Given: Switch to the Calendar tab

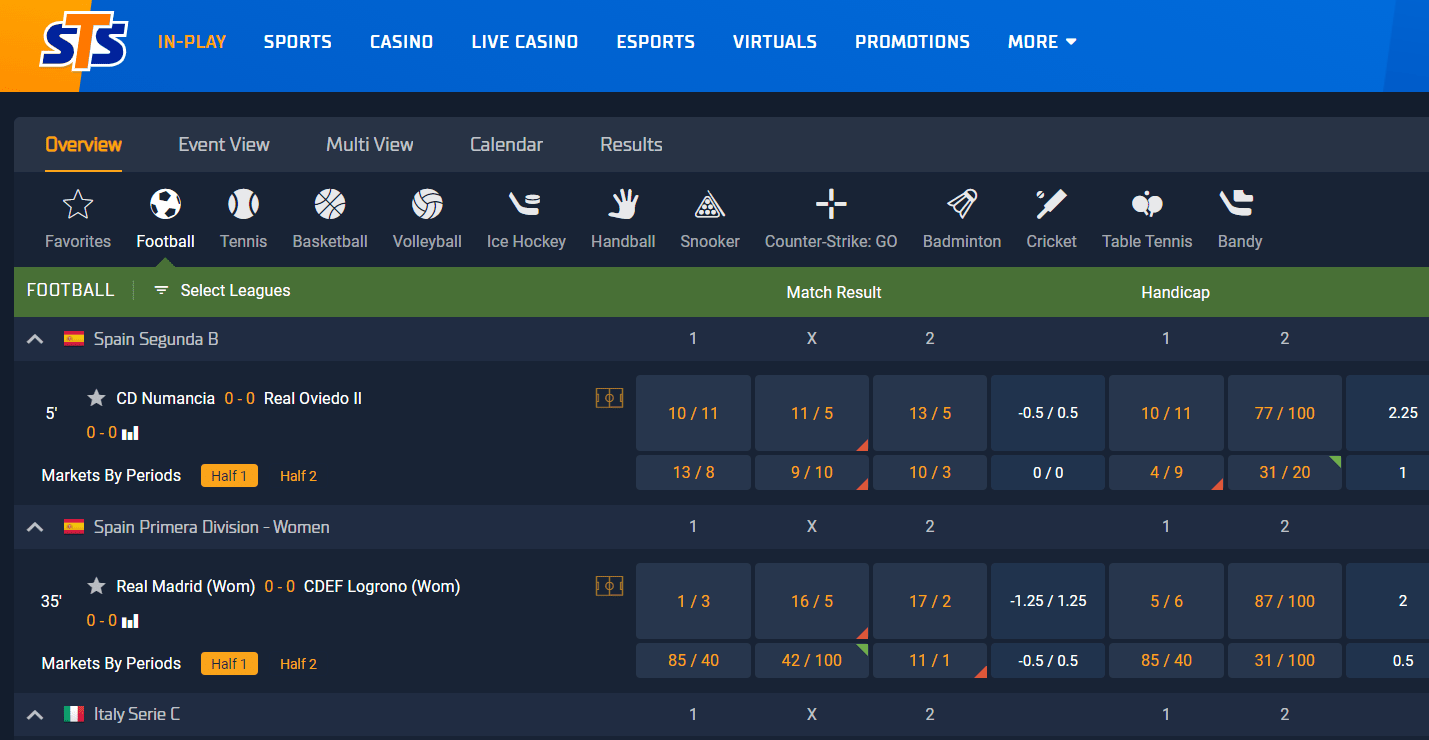Looking at the screenshot, I should click(506, 144).
